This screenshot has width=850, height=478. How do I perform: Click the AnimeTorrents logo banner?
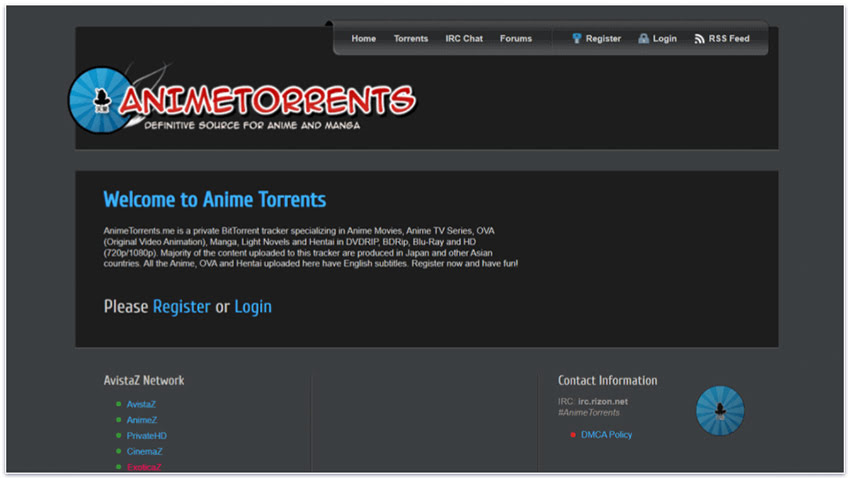(x=242, y=100)
